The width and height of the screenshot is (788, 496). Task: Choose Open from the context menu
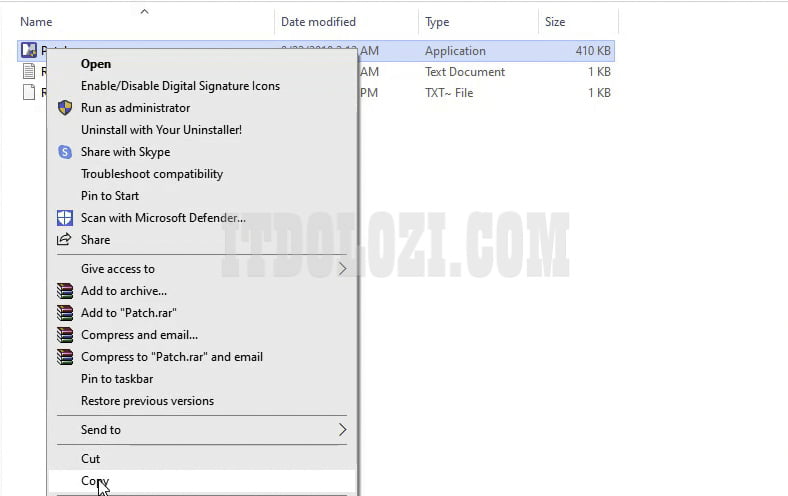96,64
